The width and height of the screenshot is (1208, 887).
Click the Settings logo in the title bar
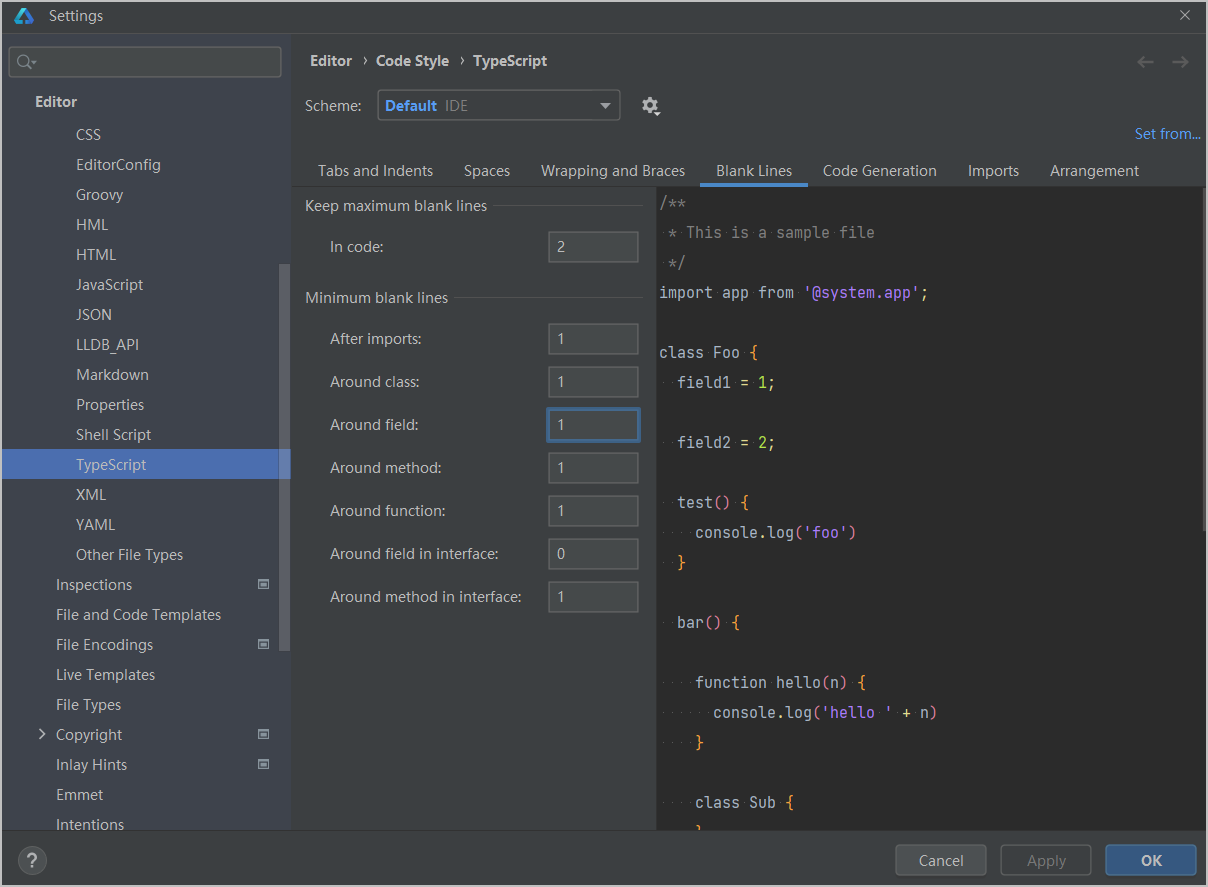tap(22, 15)
